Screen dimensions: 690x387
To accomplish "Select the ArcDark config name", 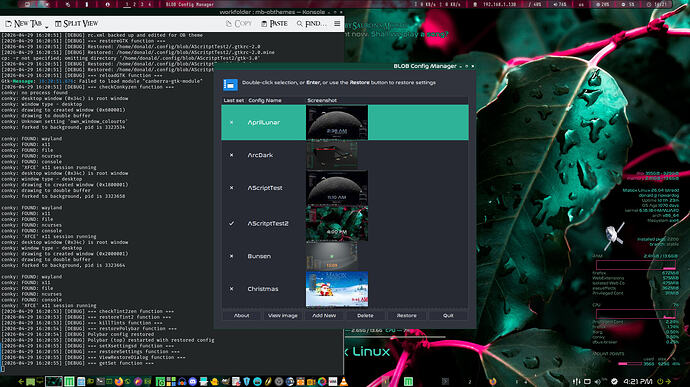I will point(260,155).
